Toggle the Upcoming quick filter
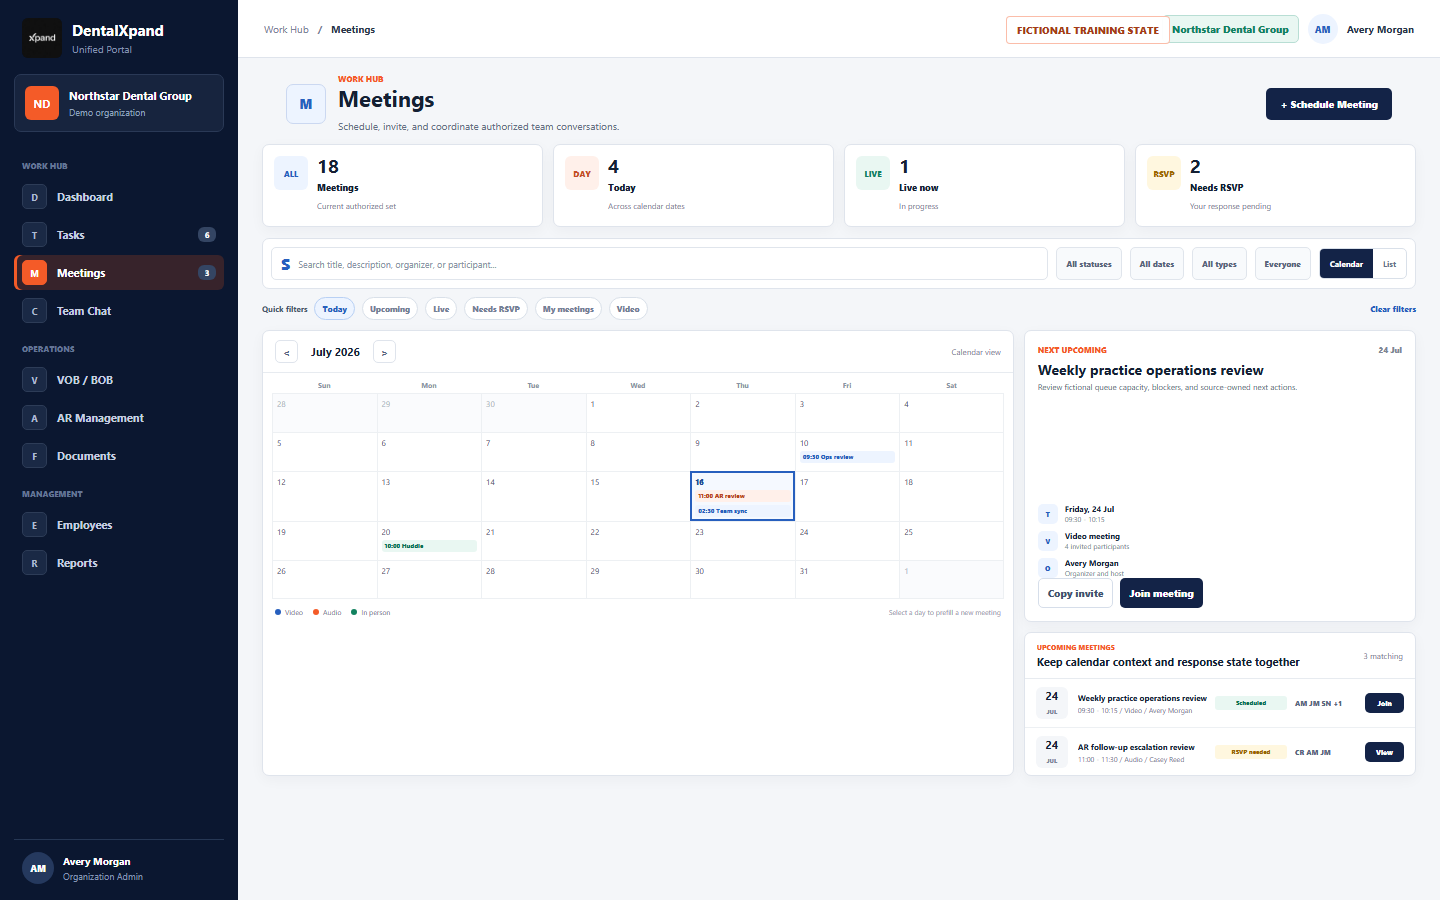 390,309
